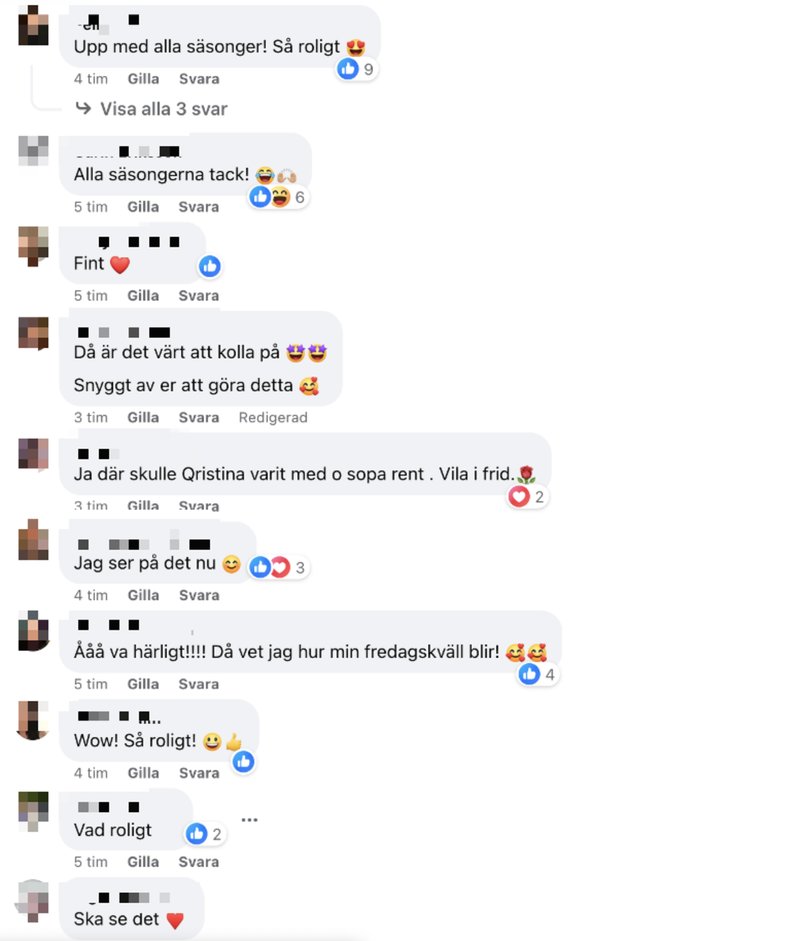
Task: Click 'Svara' under 'Wow! Så roligt!' comment
Action: pos(199,772)
